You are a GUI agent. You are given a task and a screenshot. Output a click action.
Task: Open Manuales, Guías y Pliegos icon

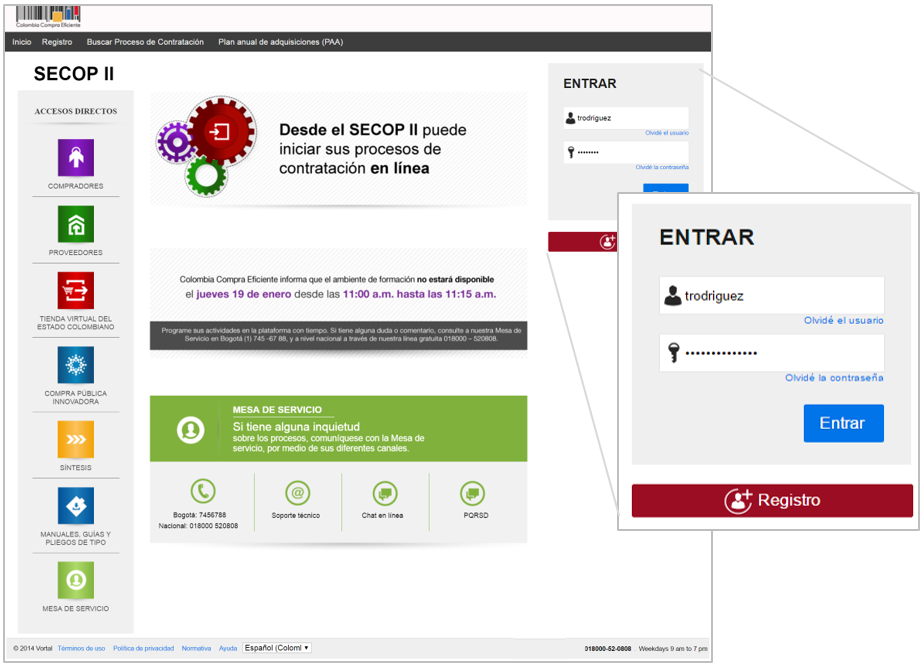click(x=76, y=506)
